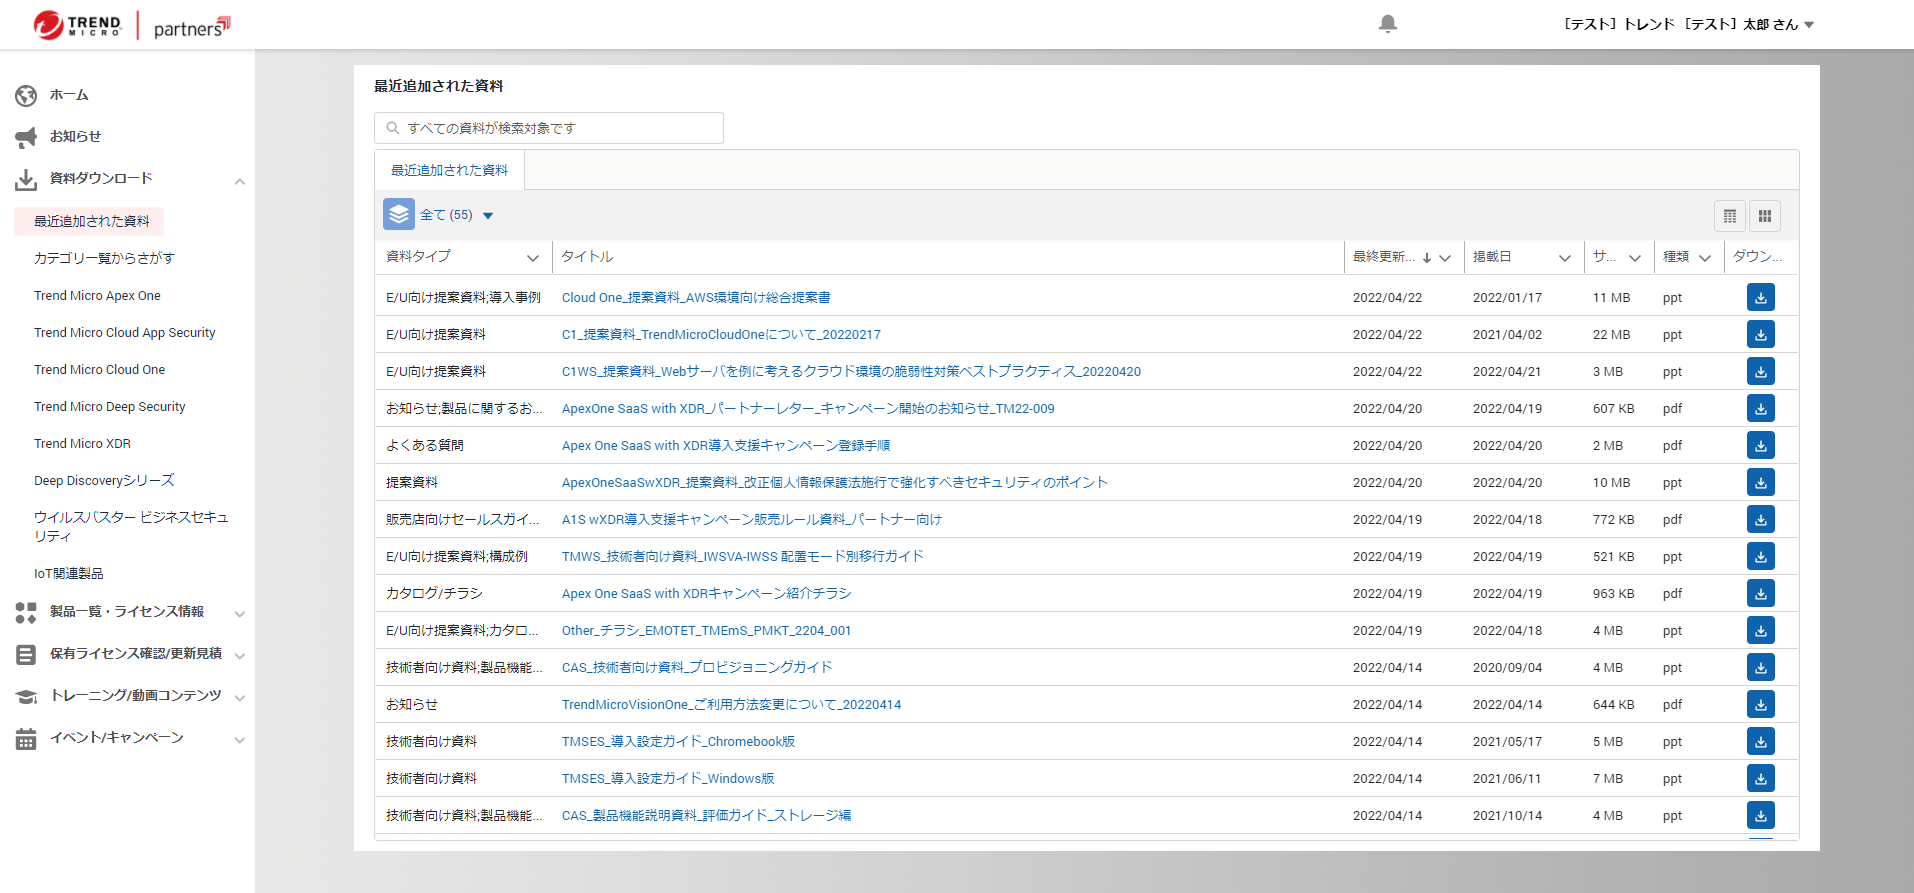Click download icon for TMSES Chromebook guide
Image resolution: width=1914 pixels, height=893 pixels.
1760,742
